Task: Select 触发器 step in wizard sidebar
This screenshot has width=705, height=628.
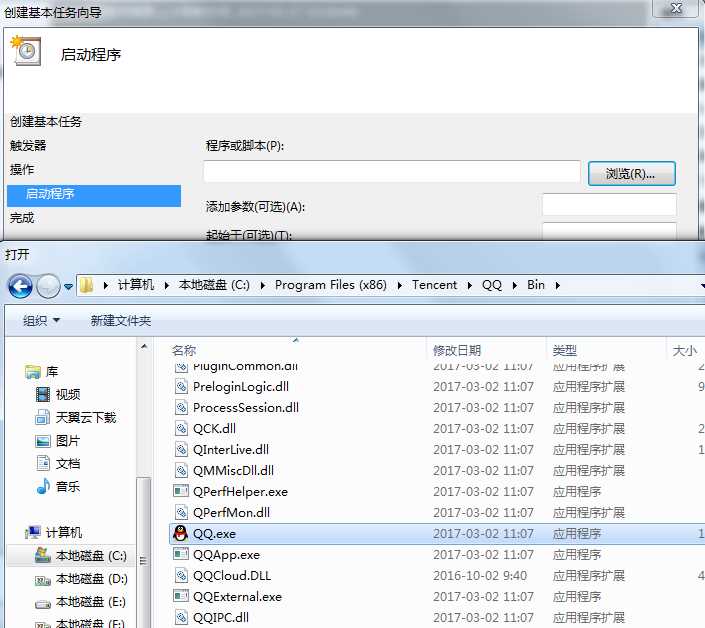Action: click(x=28, y=146)
